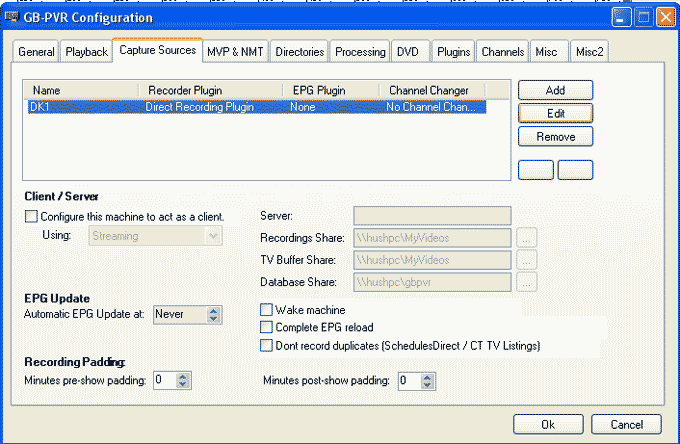Click the GB-PVR title bar app icon

pos(12,17)
